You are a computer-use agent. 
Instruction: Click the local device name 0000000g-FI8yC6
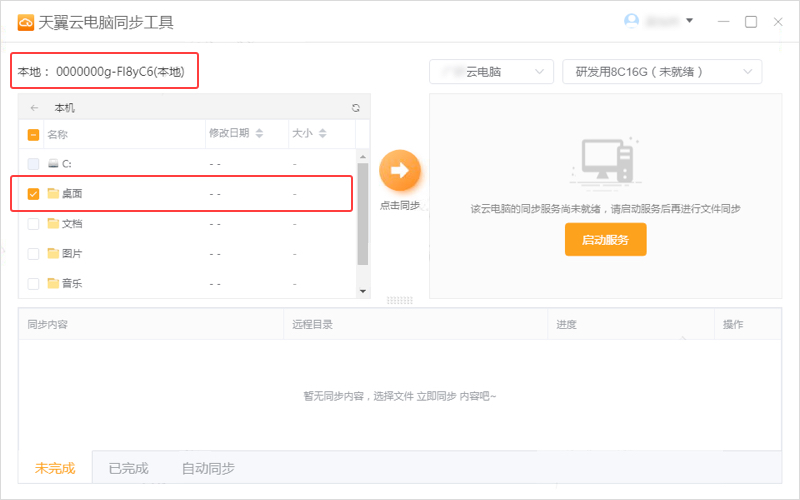click(x=105, y=71)
